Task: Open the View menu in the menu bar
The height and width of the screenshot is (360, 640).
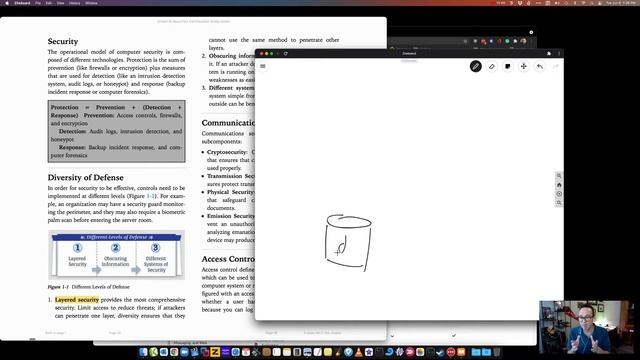Action: click(x=60, y=3)
